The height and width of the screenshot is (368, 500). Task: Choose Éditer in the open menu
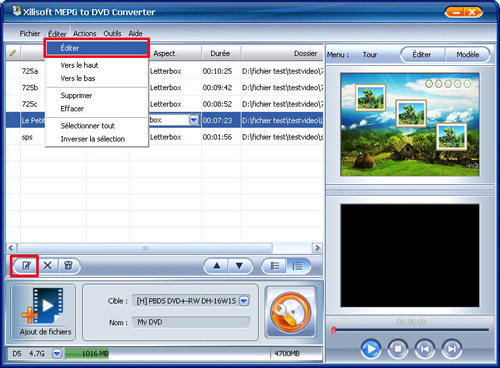coord(97,48)
